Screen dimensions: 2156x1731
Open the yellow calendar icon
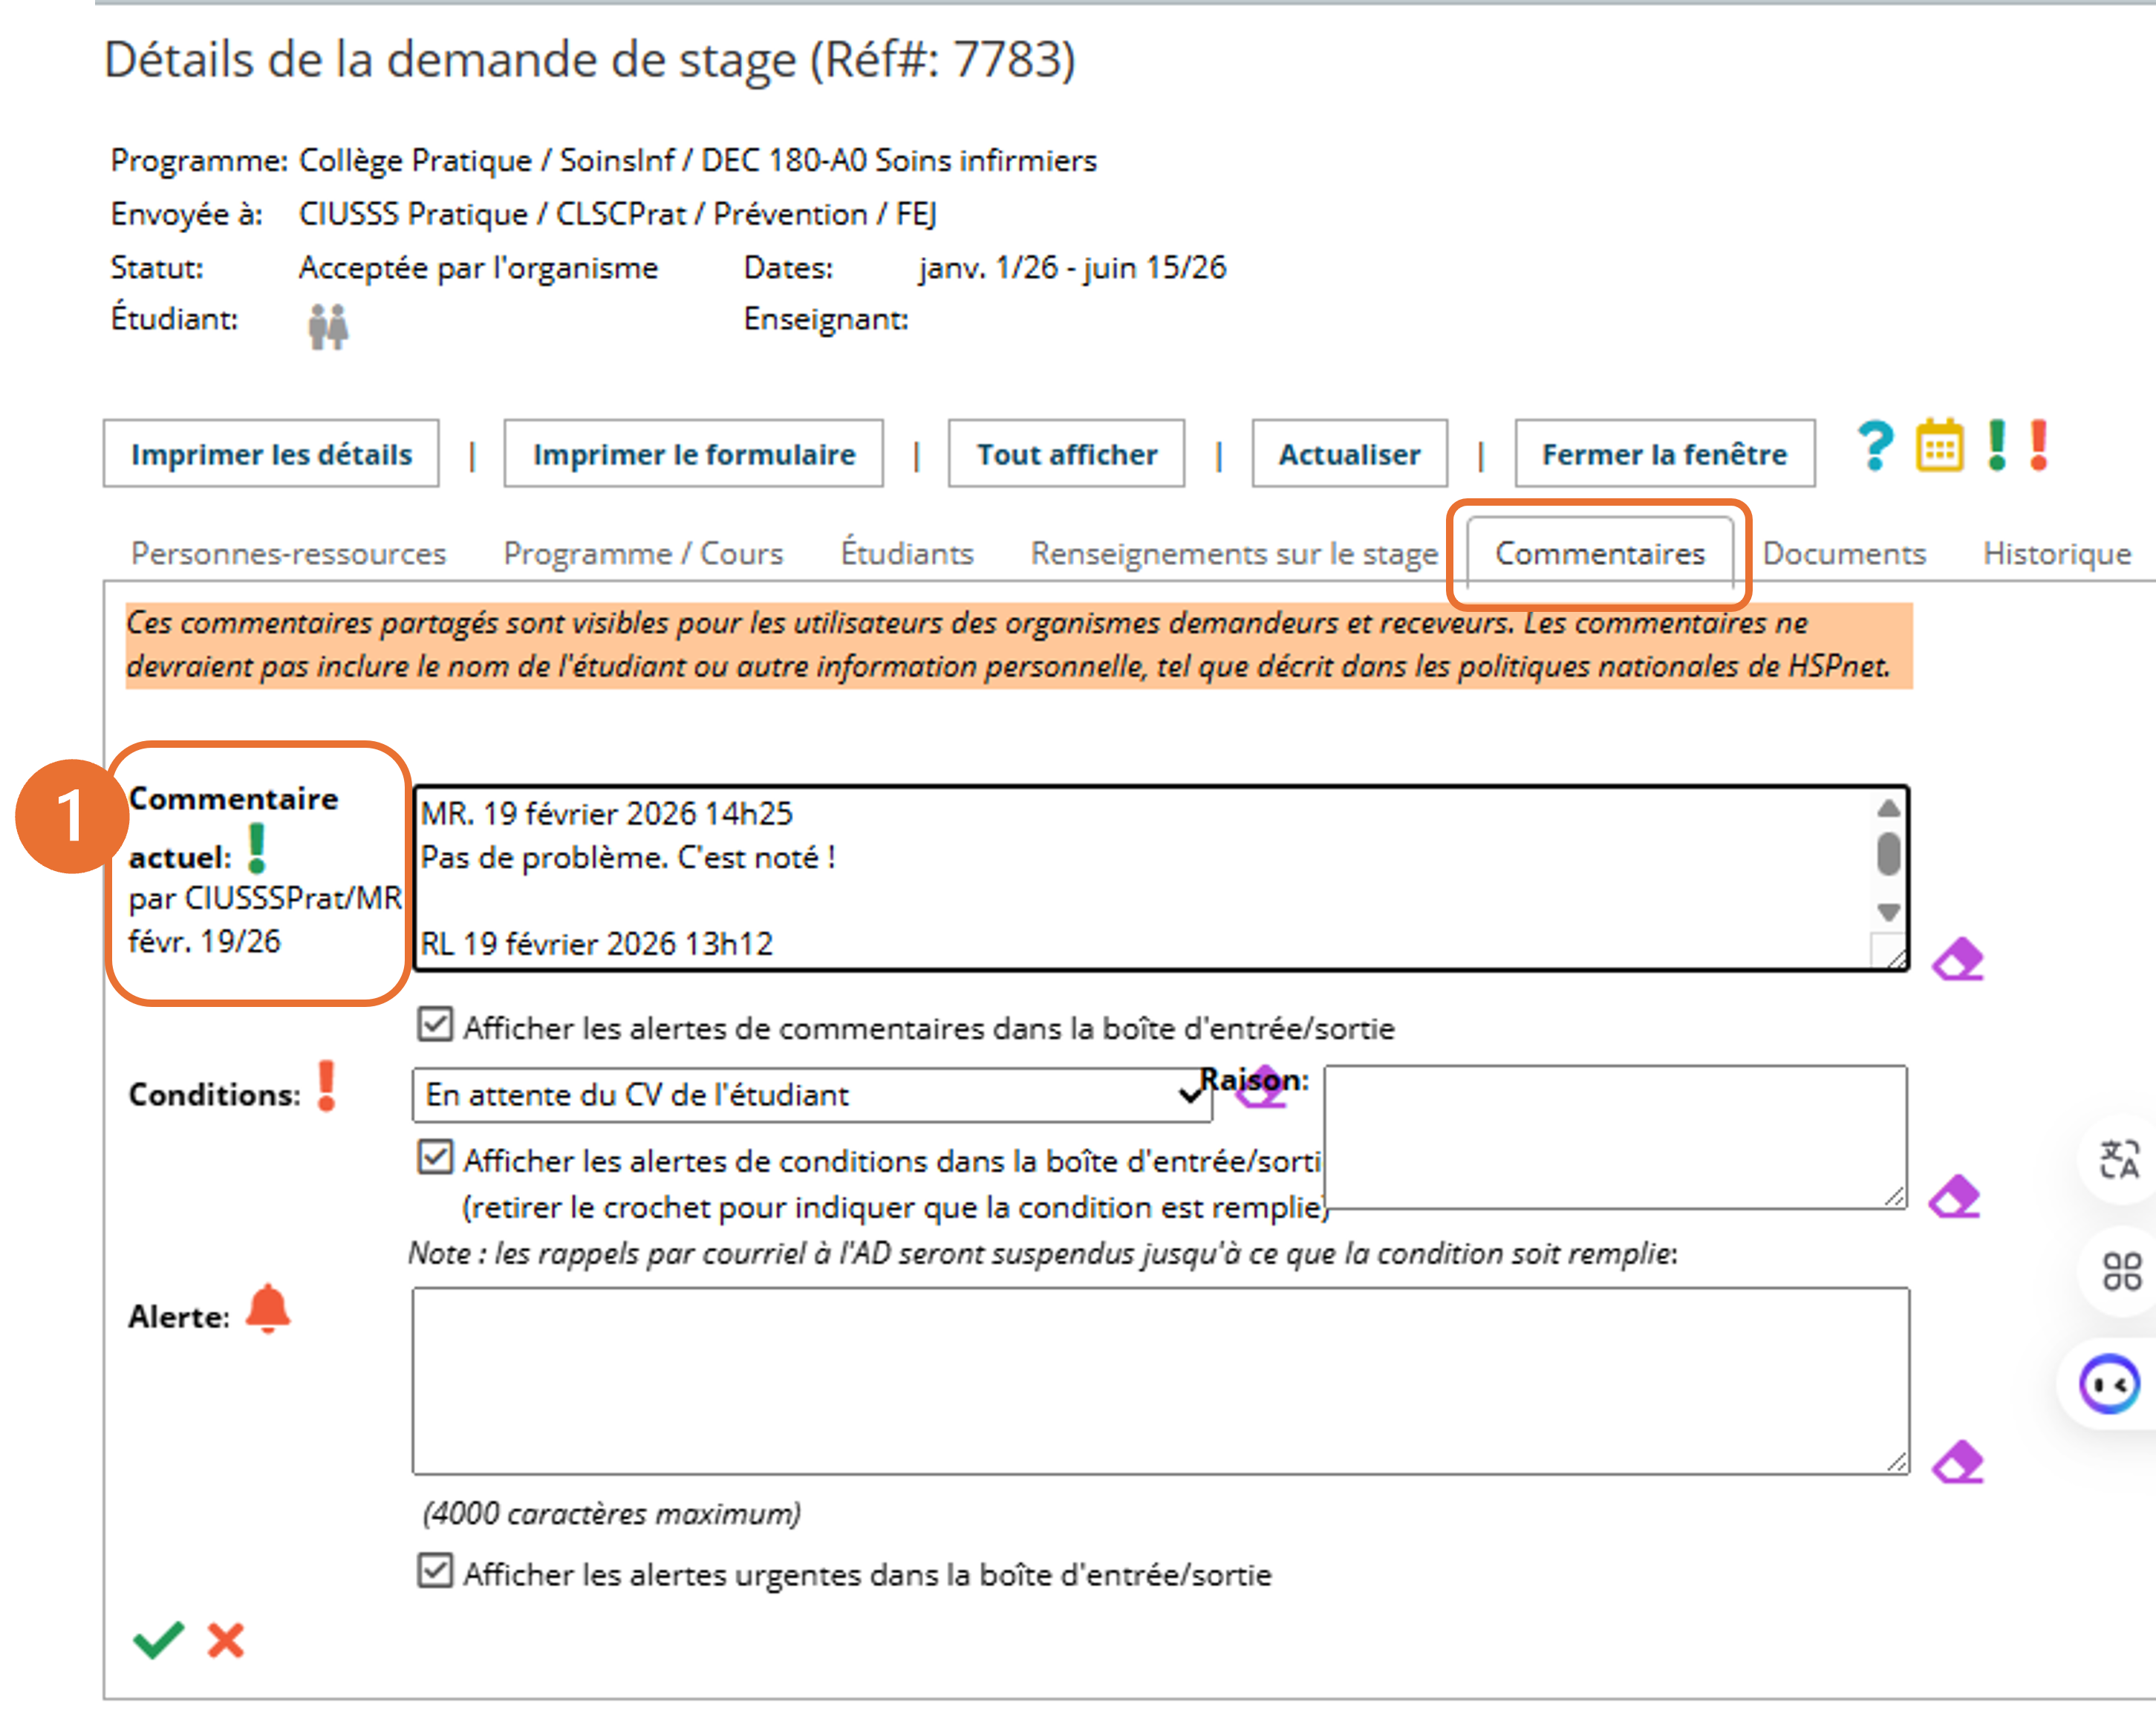[x=1939, y=446]
